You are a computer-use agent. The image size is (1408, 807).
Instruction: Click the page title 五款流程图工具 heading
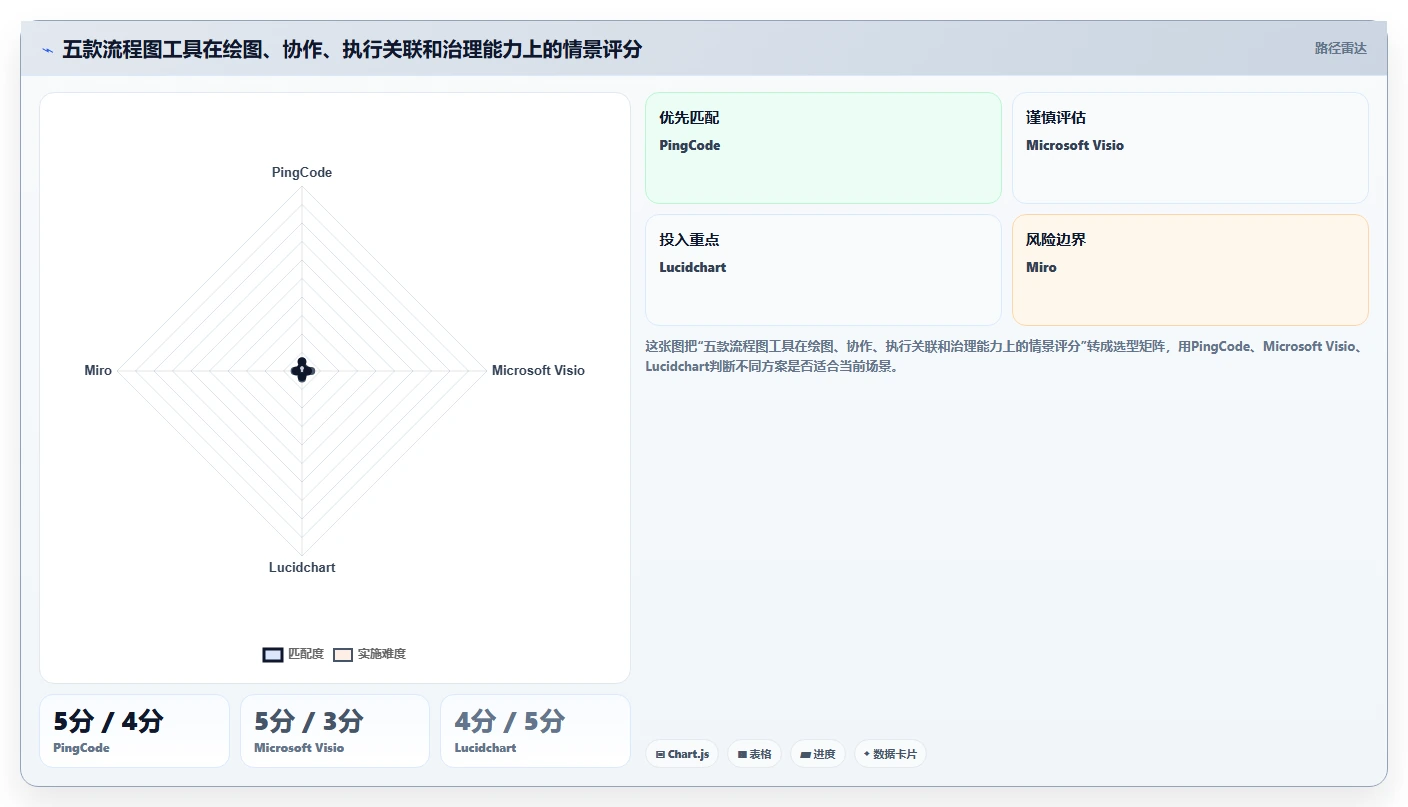point(352,49)
